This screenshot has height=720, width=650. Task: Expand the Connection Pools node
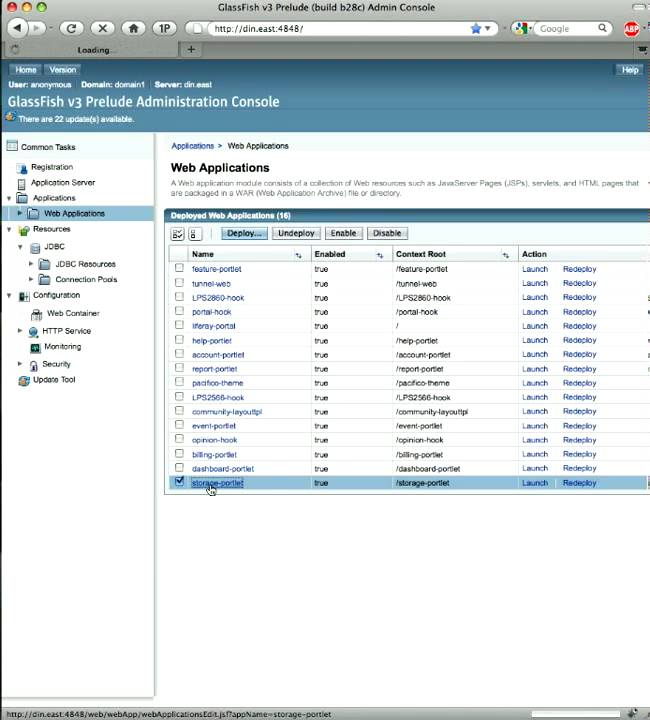point(31,279)
